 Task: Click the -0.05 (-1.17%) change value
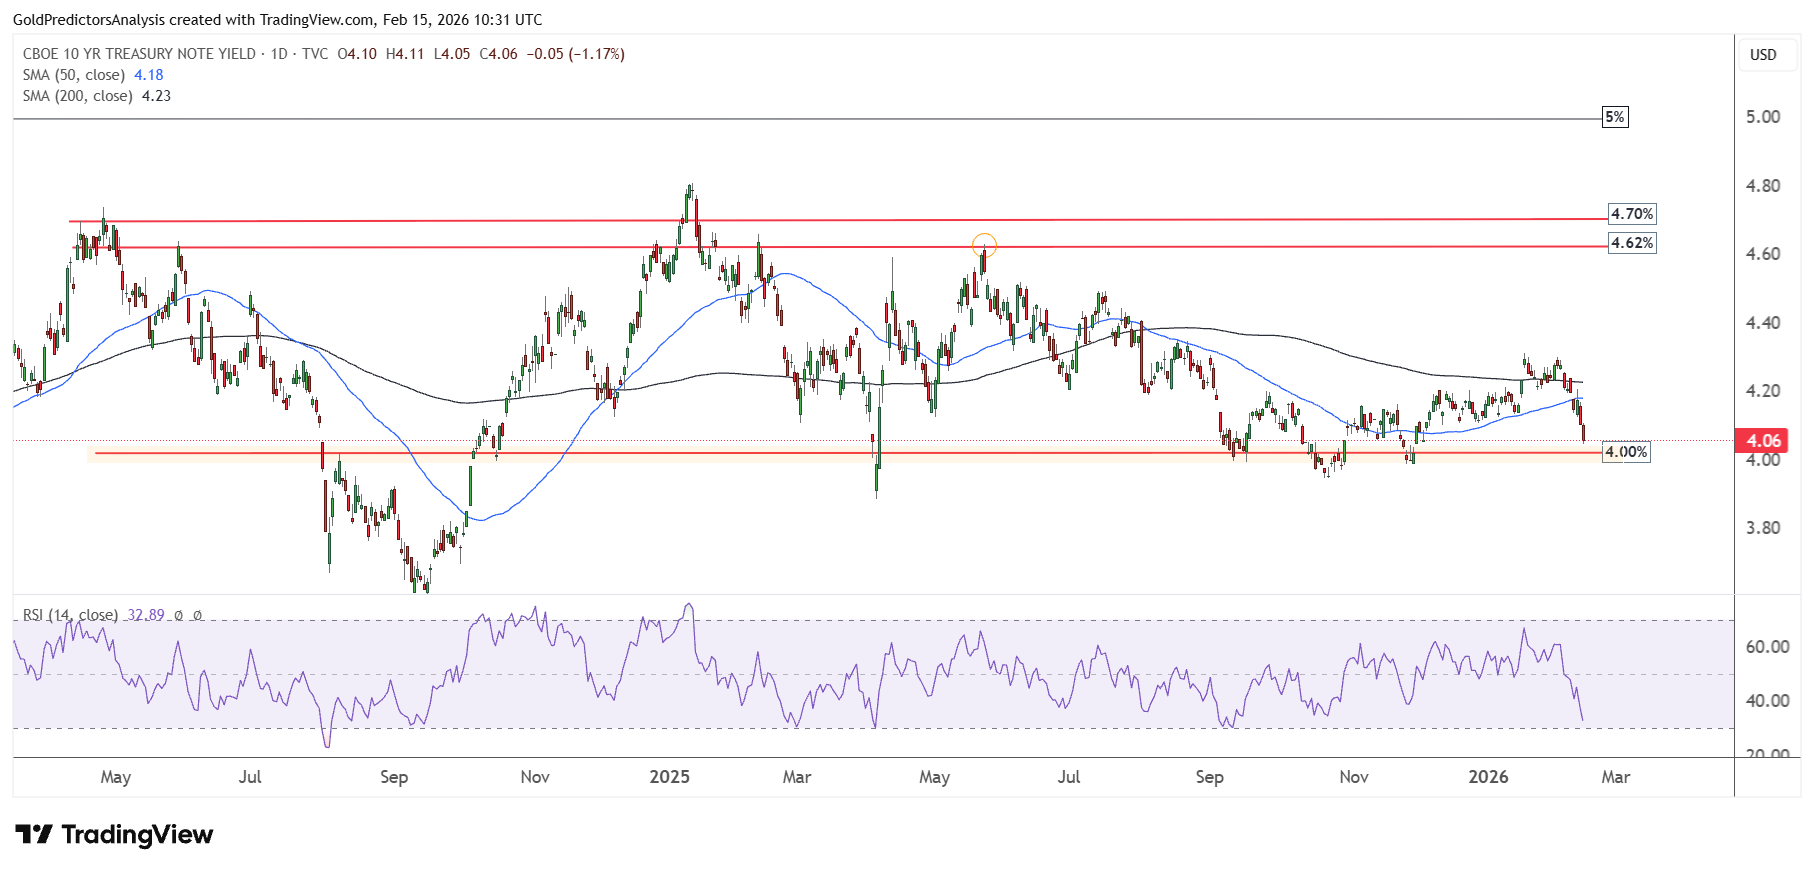[576, 54]
